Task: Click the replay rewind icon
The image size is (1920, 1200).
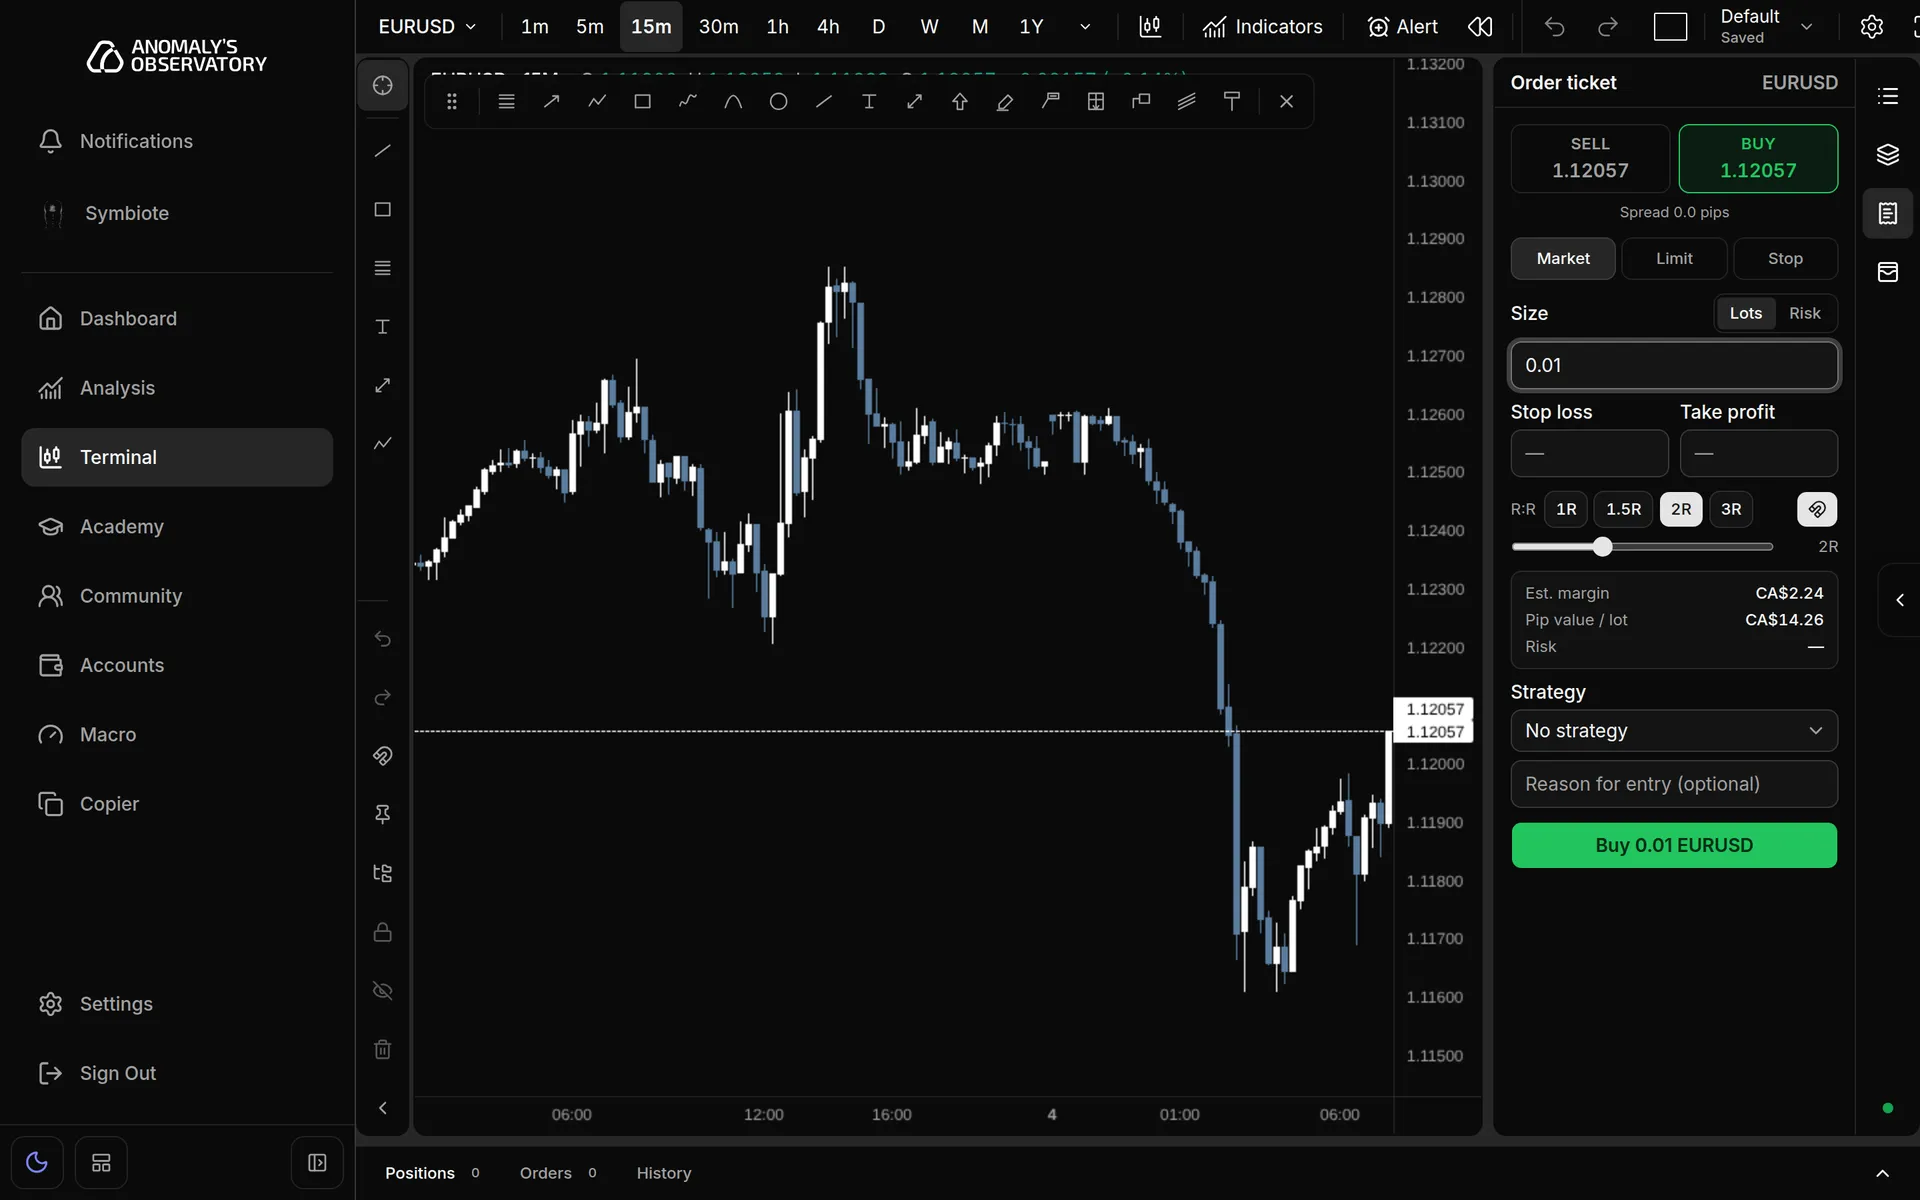Action: coord(1480,27)
